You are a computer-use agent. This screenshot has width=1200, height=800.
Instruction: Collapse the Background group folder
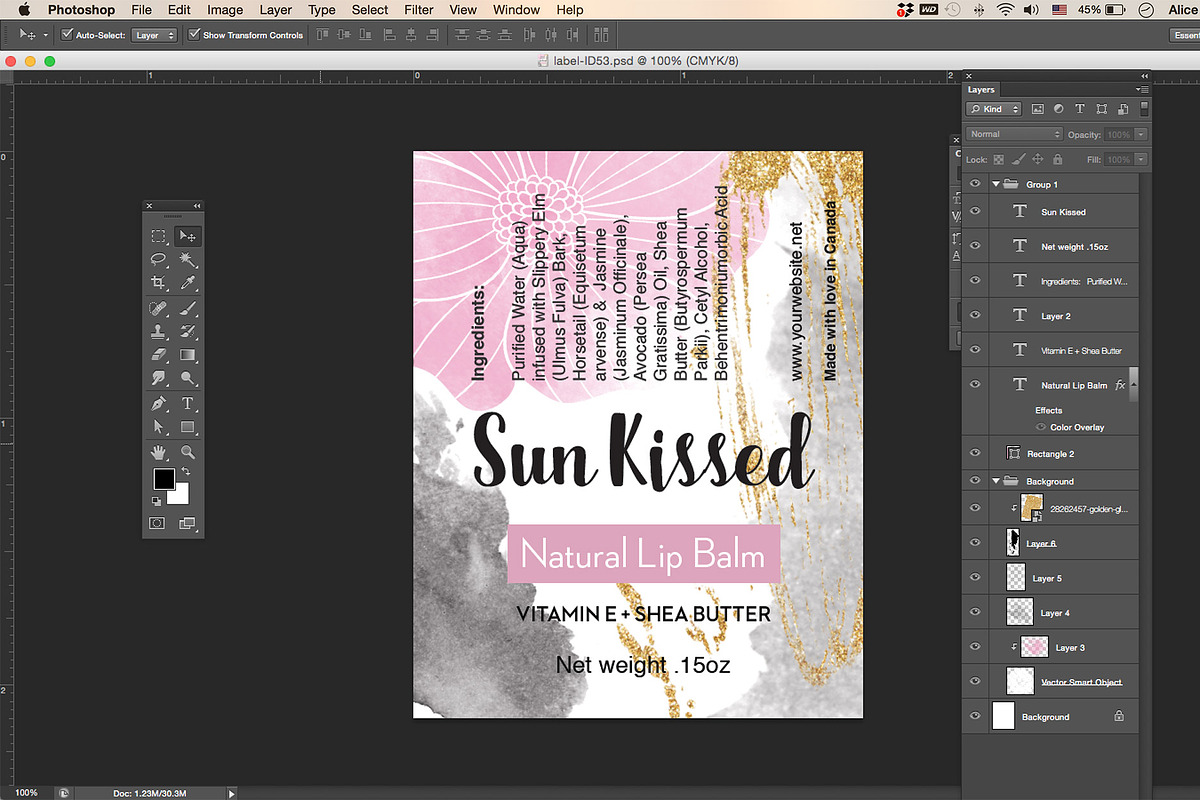tap(996, 481)
